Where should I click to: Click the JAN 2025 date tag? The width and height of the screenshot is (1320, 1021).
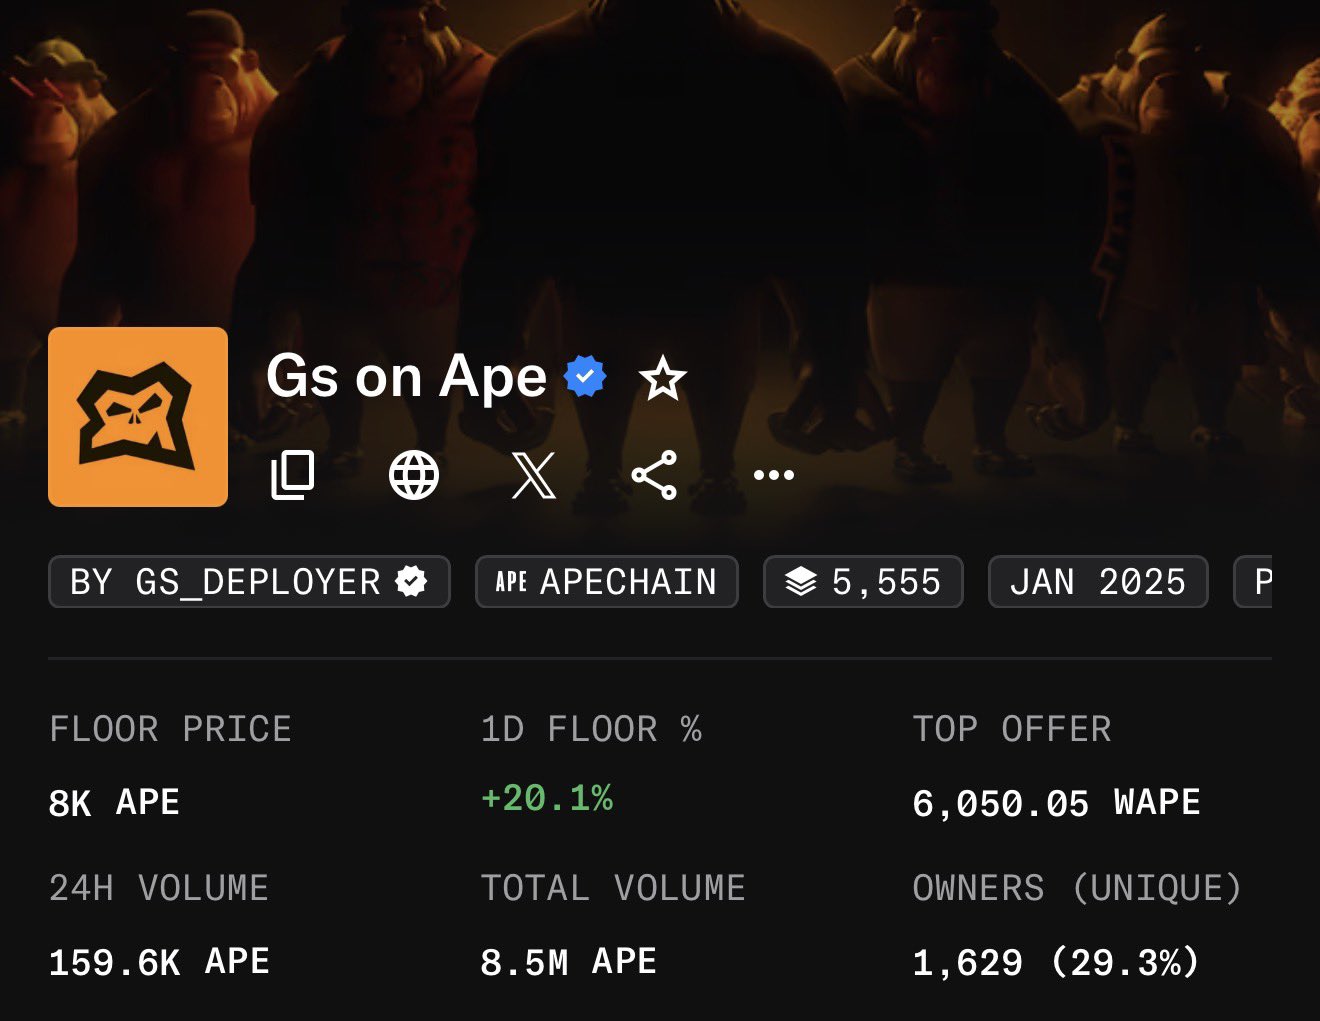(x=1098, y=582)
